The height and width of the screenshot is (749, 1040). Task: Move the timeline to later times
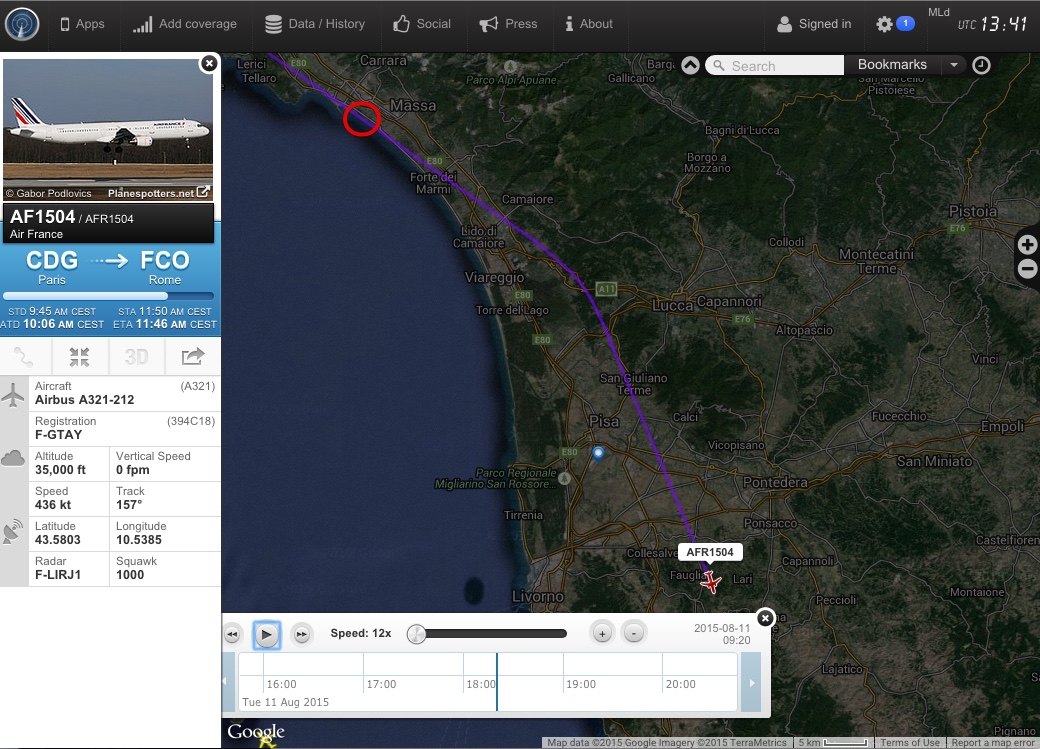coord(751,682)
